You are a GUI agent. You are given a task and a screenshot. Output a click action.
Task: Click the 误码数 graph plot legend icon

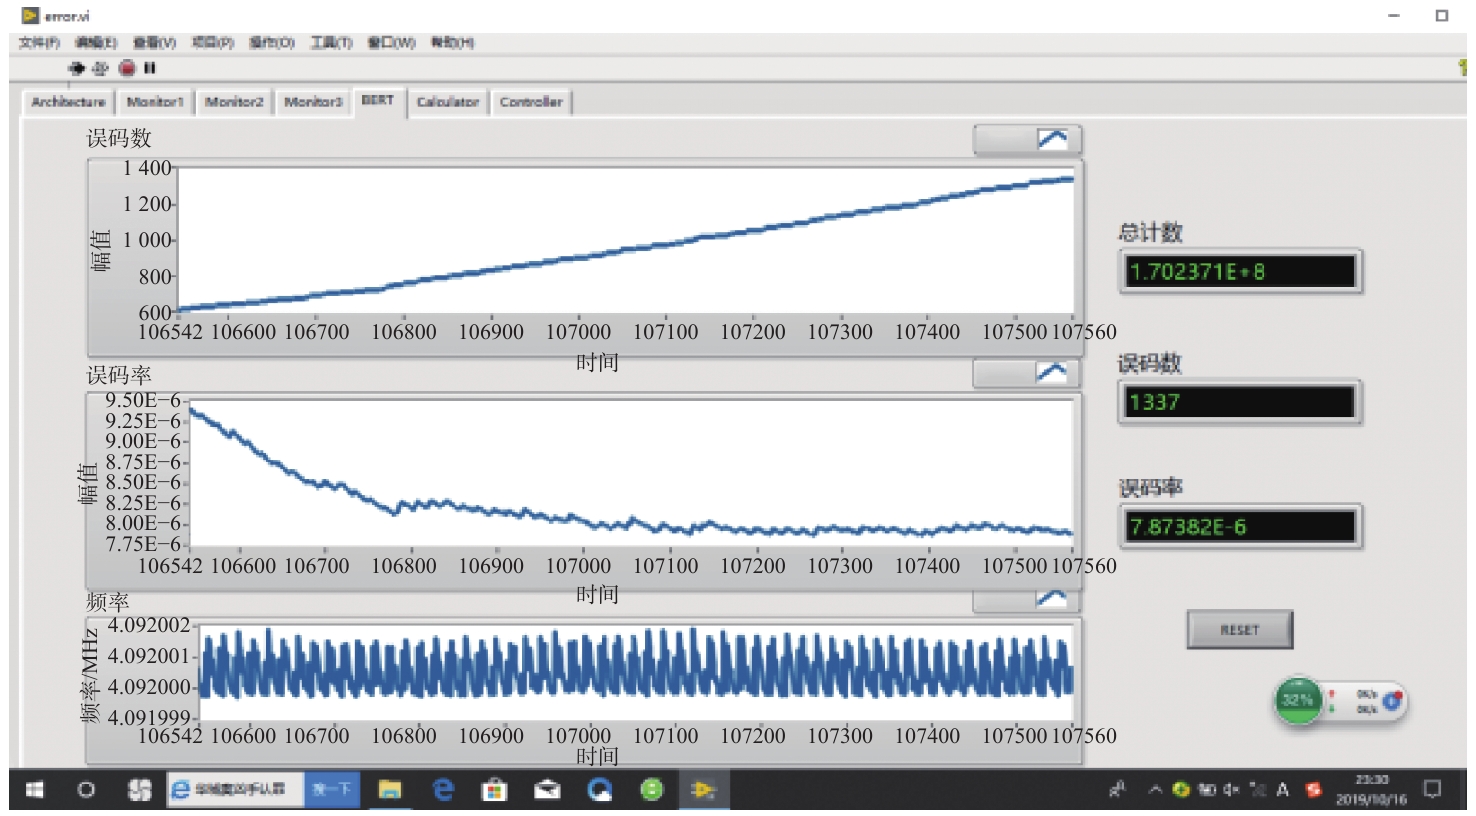point(1051,140)
